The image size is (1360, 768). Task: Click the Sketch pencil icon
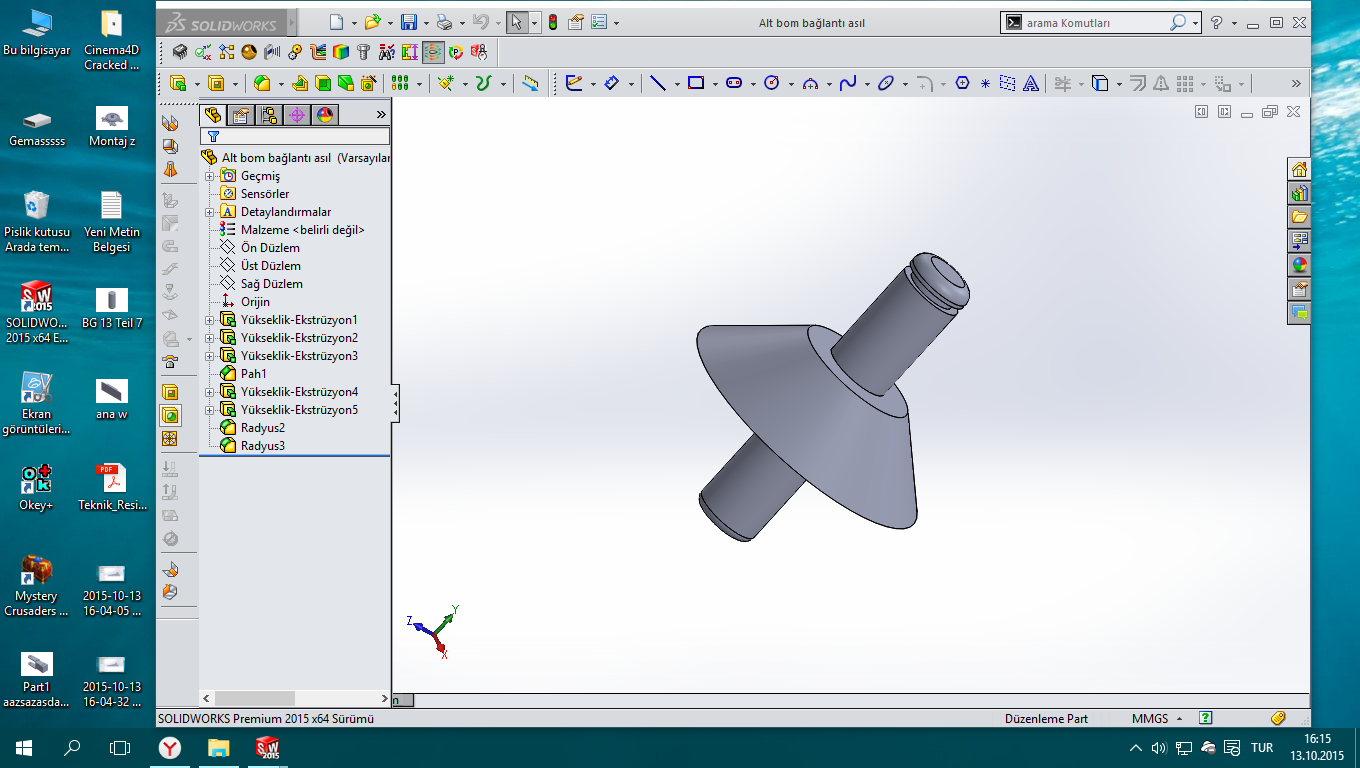[x=574, y=84]
